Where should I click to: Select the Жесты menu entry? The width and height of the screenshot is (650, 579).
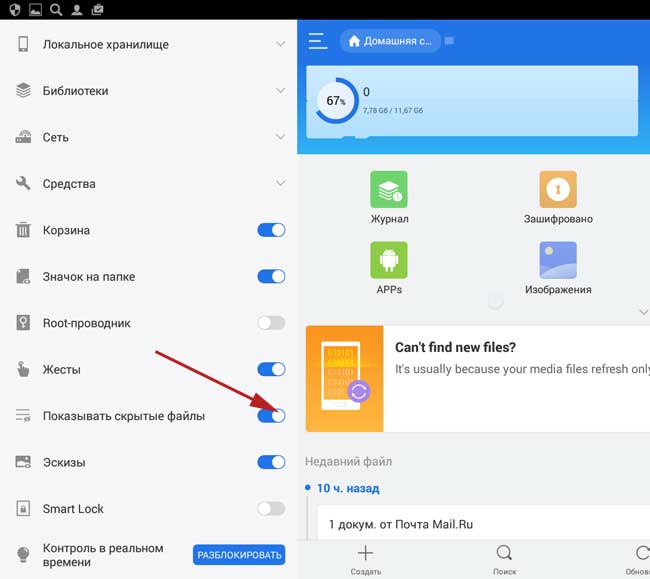[62, 370]
